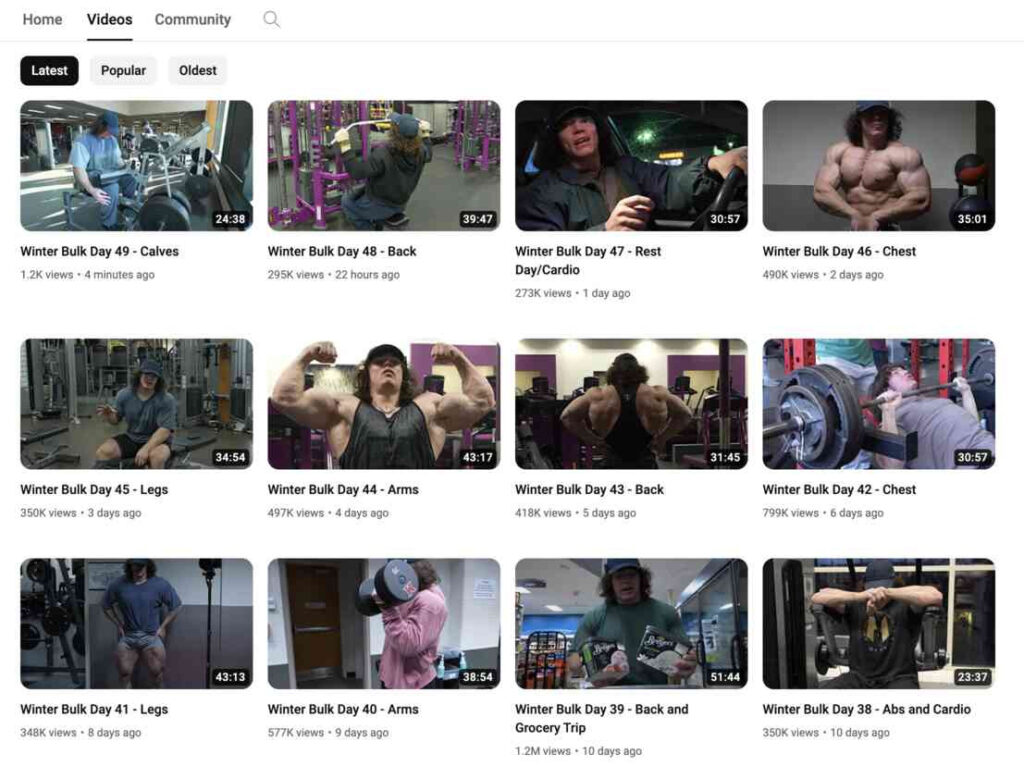The image size is (1024, 766).
Task: Click '1.2M views • 10 days ago' text
Action: 579,751
